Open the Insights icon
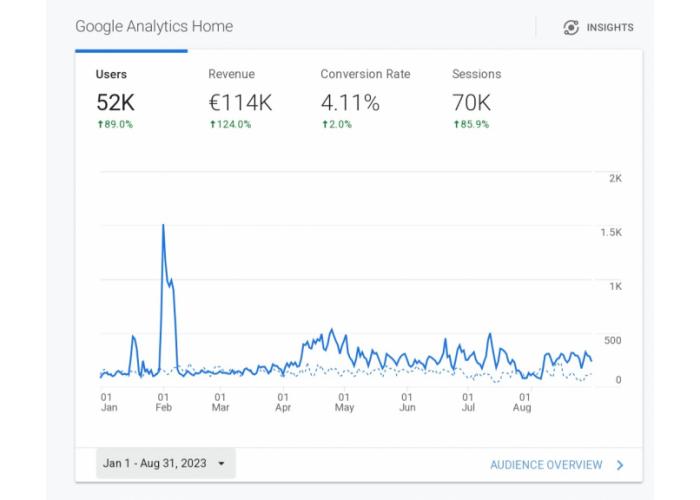700x500 pixels. click(x=571, y=28)
